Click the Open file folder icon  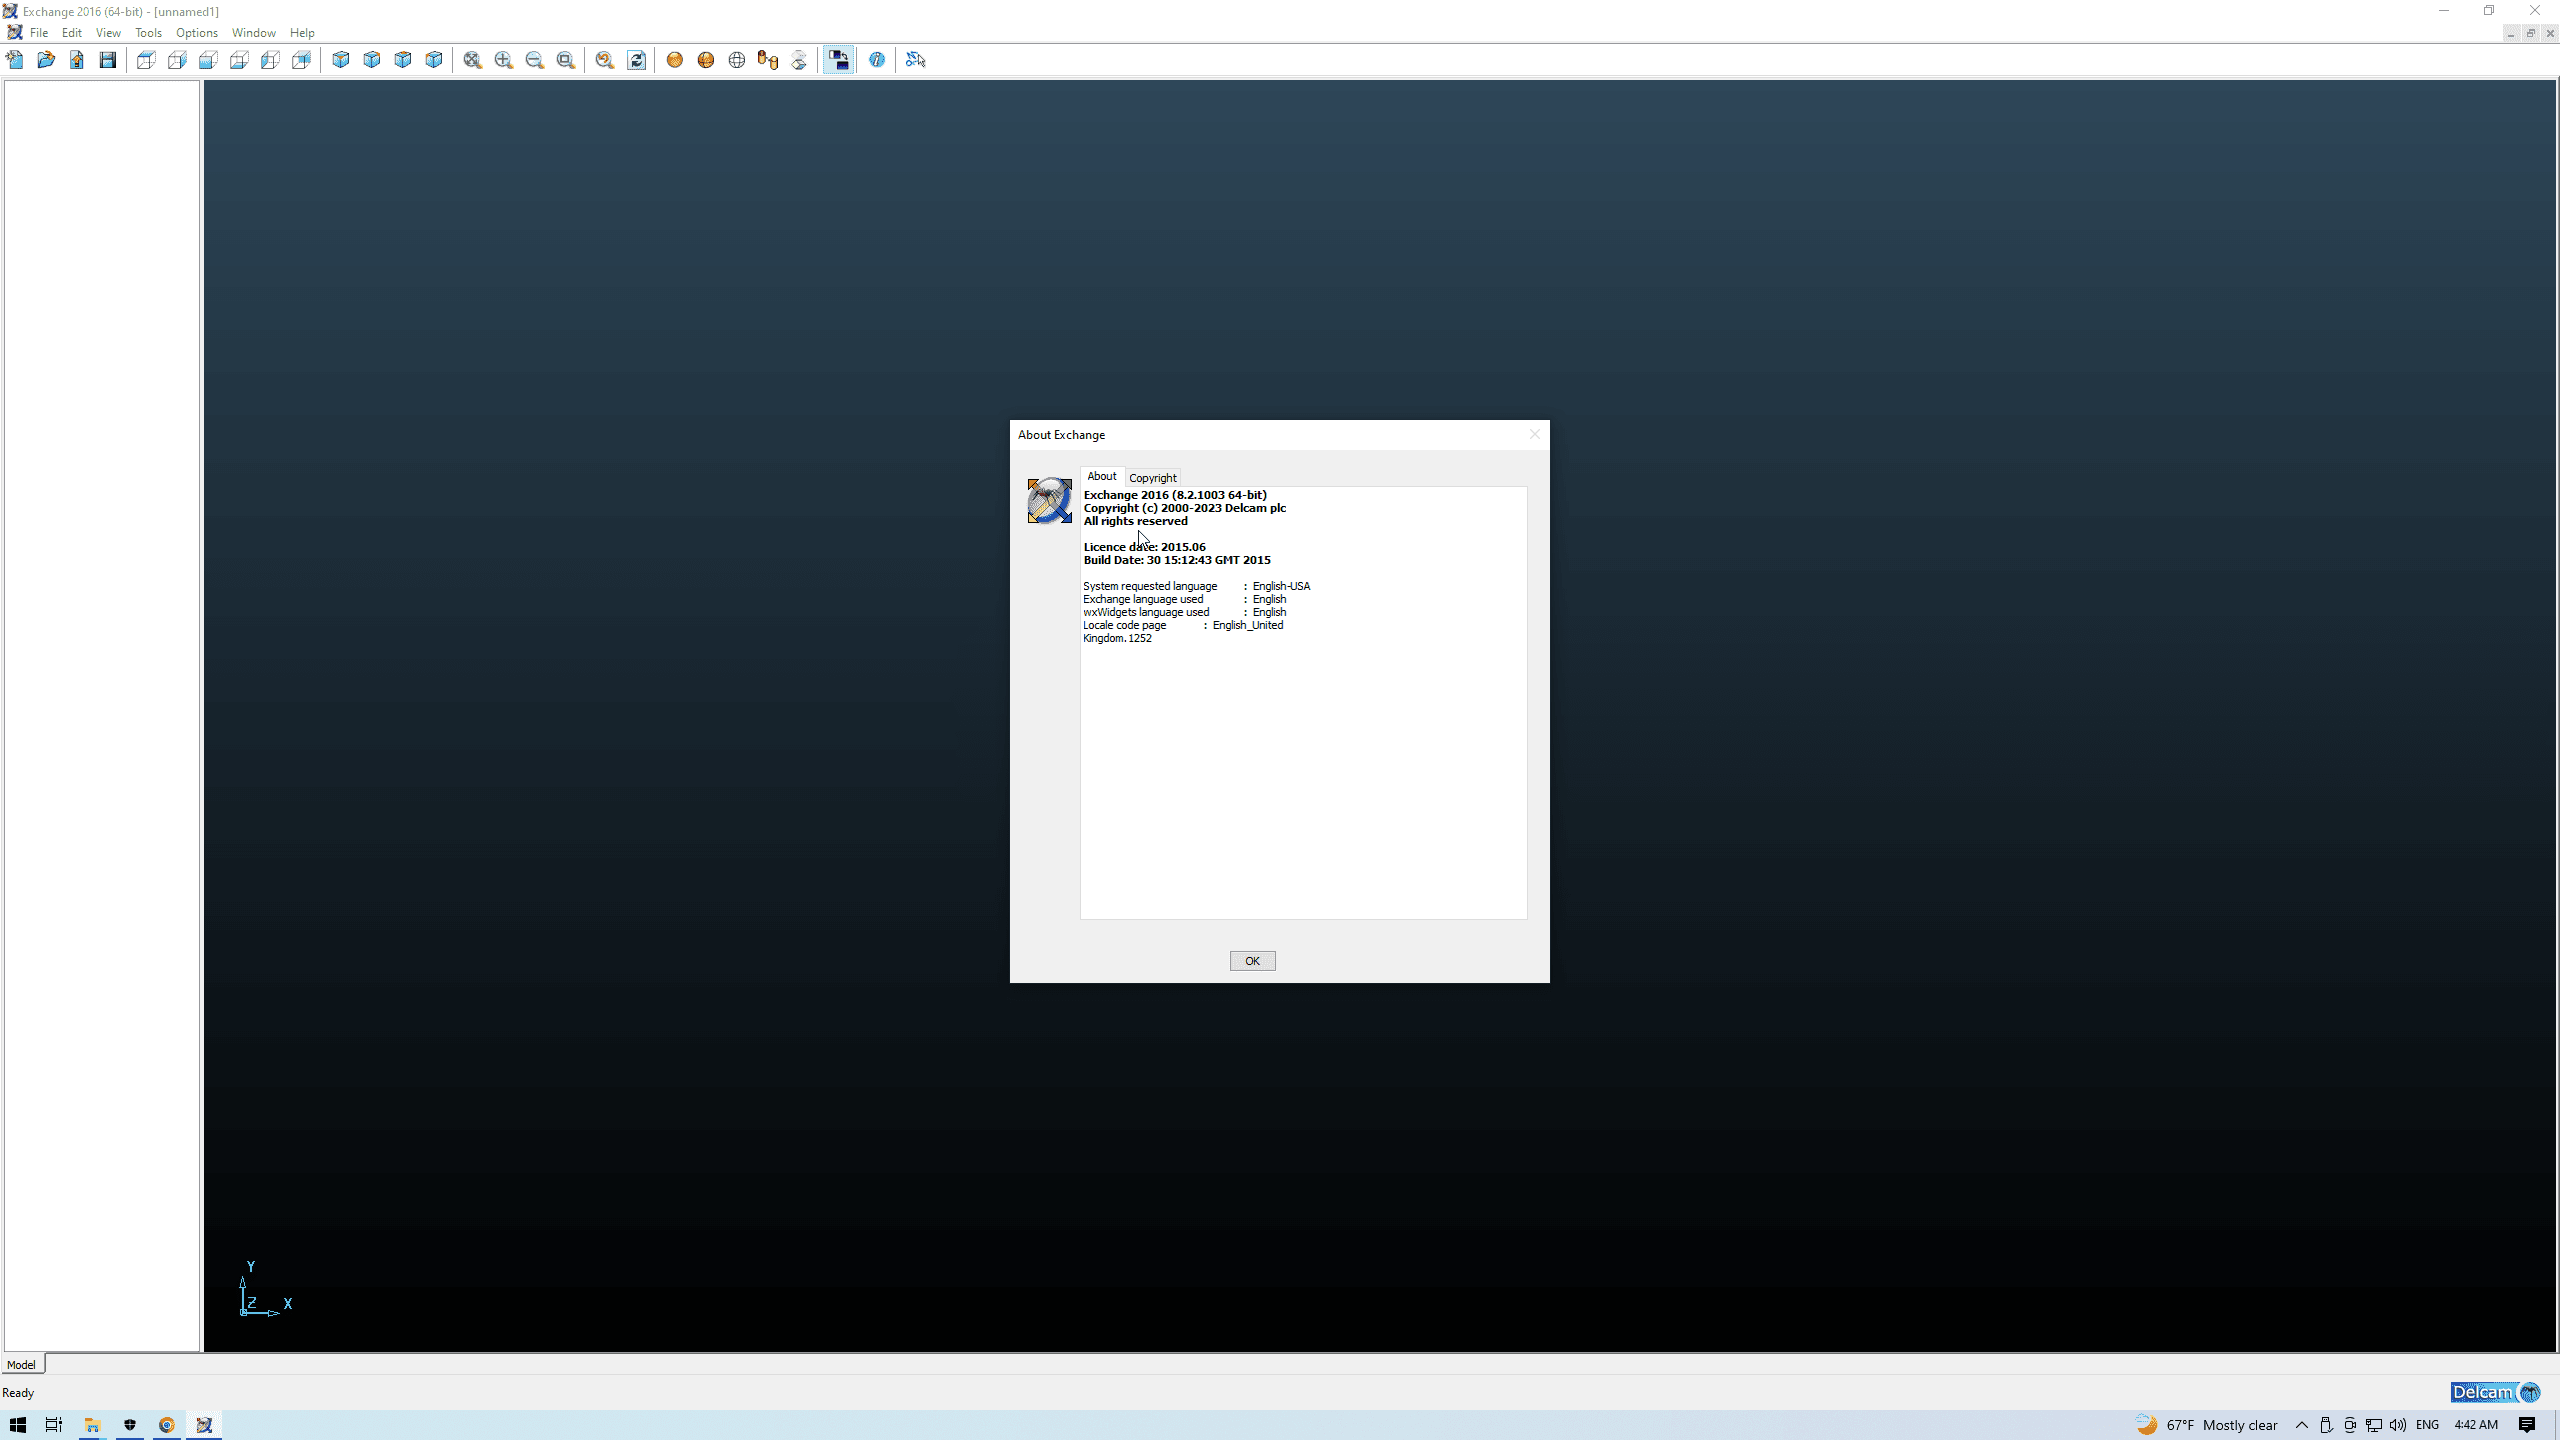[46, 60]
